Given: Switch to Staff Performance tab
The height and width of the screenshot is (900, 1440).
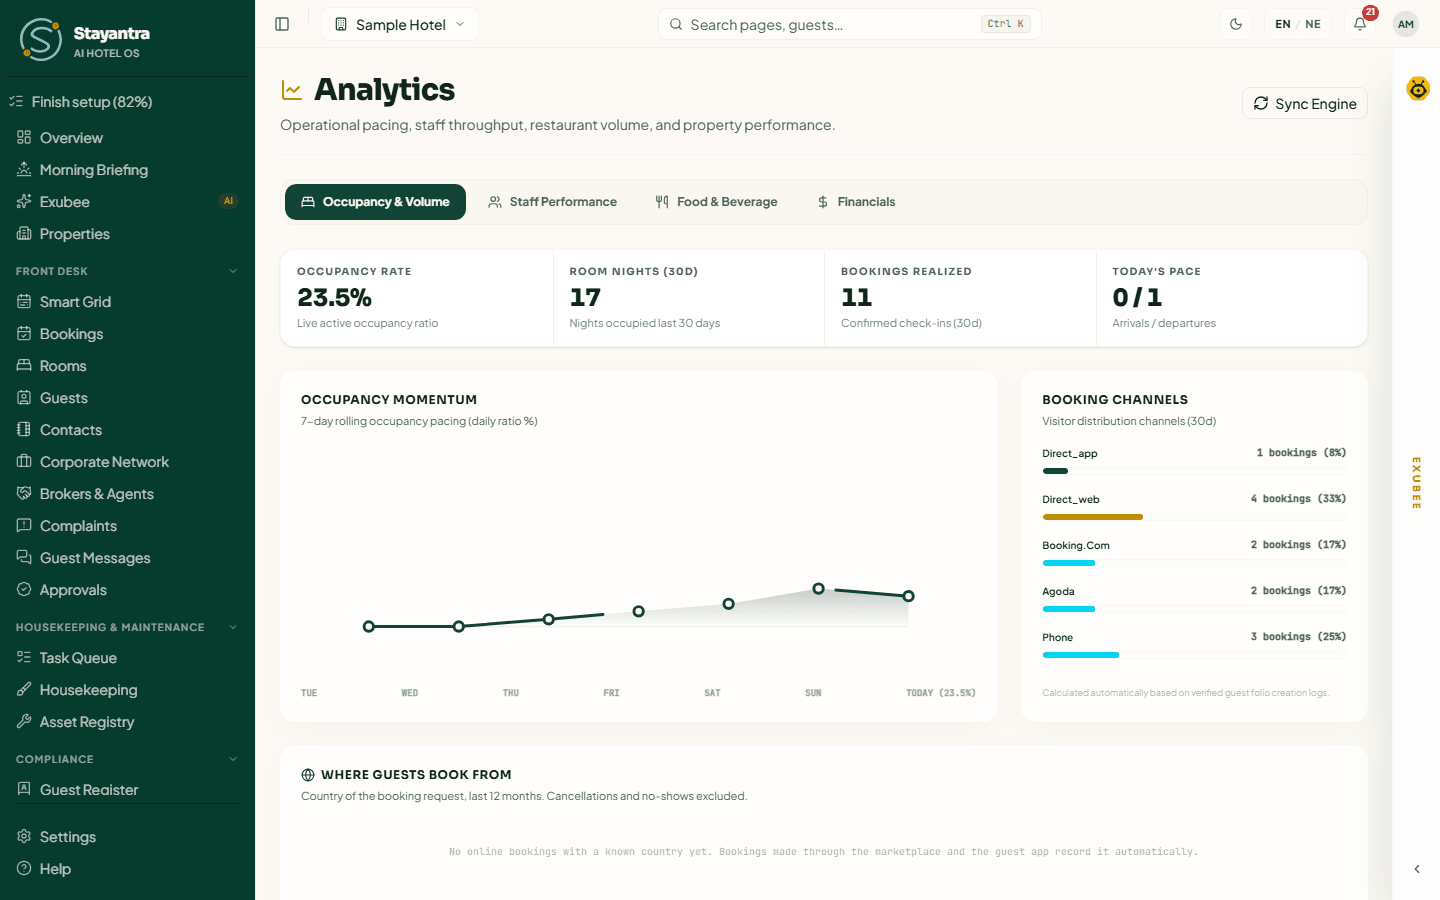Looking at the screenshot, I should [552, 202].
